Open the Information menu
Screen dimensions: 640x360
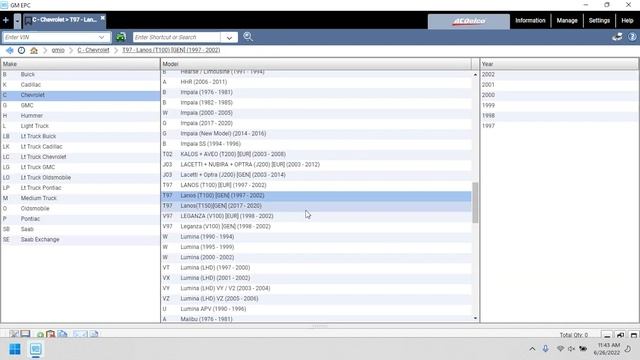tap(530, 20)
